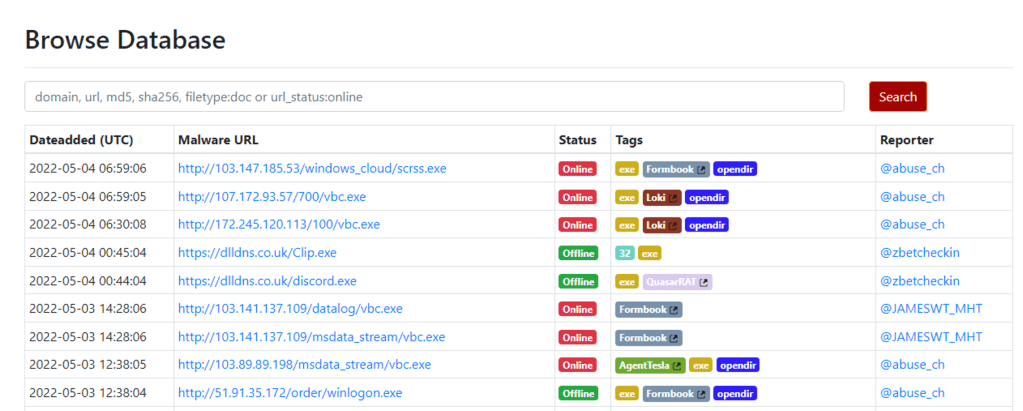
Task: Click the Loki tag for 107.172.93.57 row
Action: pyautogui.click(x=661, y=197)
